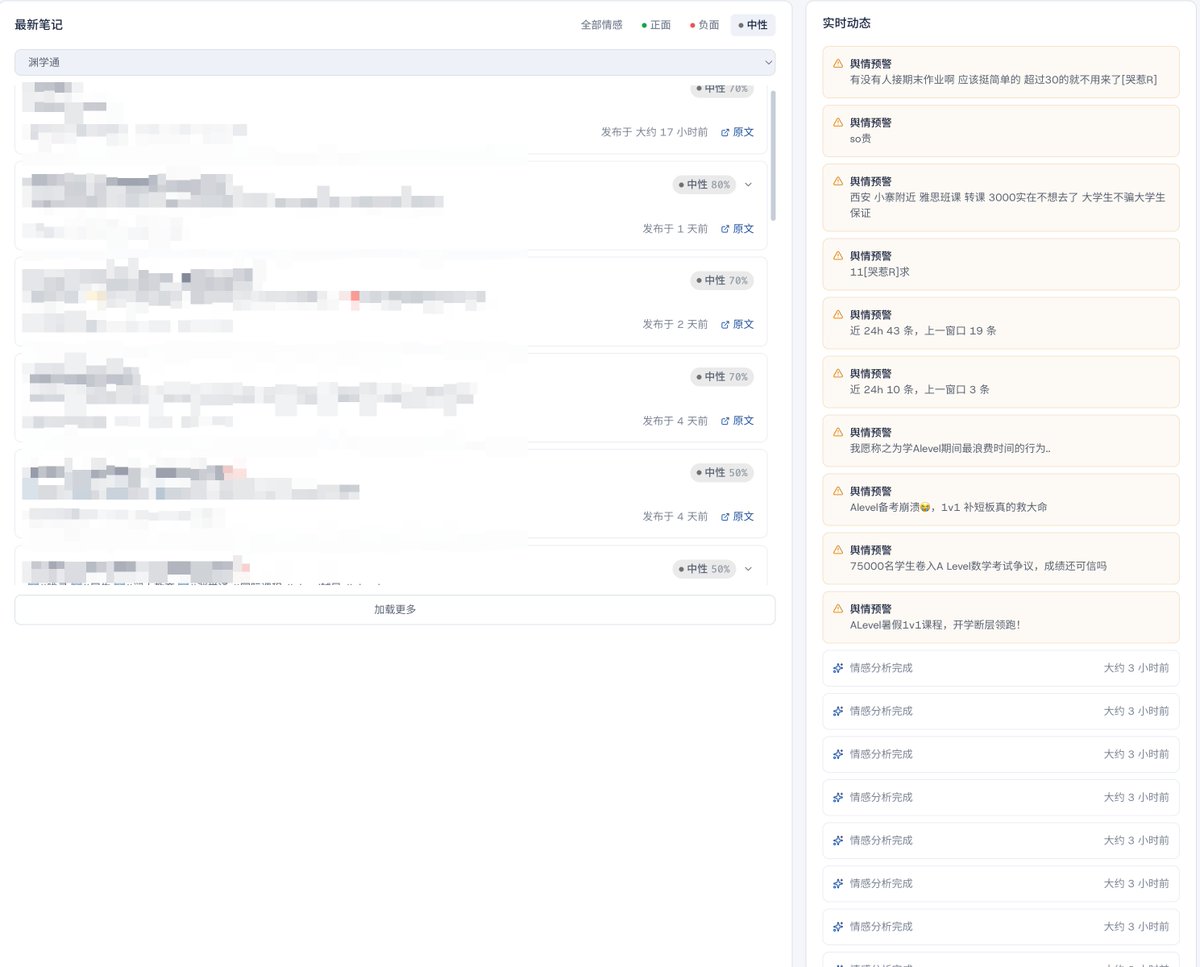
Task: Open 原文 link on 4 天前 中性 50% note
Action: coord(737,517)
